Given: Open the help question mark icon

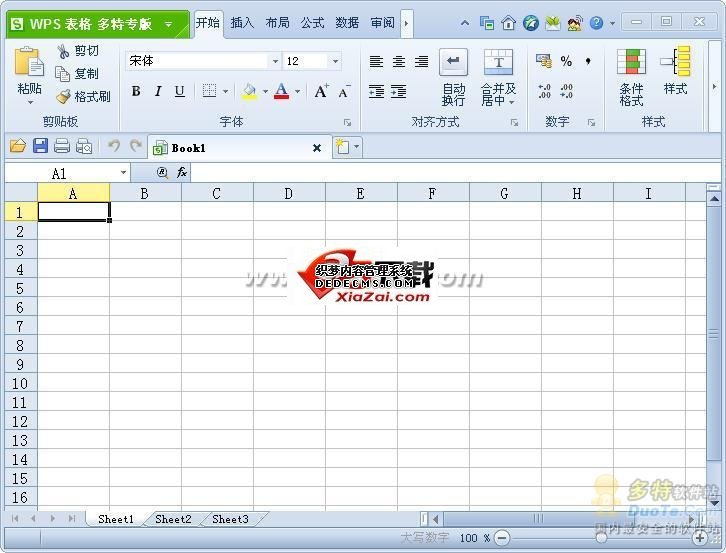Looking at the screenshot, I should (596, 23).
